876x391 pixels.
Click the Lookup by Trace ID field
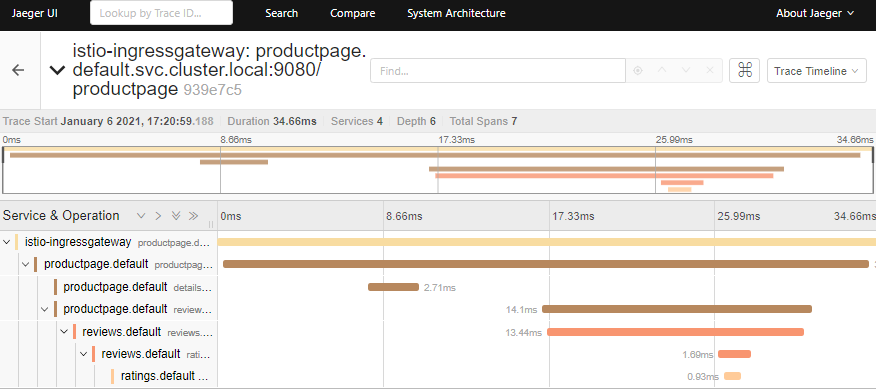click(161, 13)
